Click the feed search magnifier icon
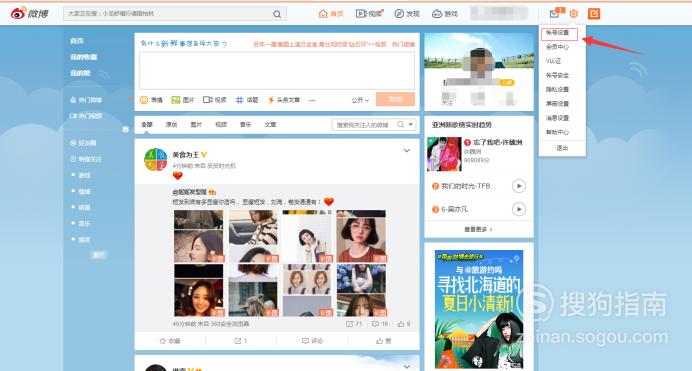The image size is (692, 371). click(x=400, y=125)
